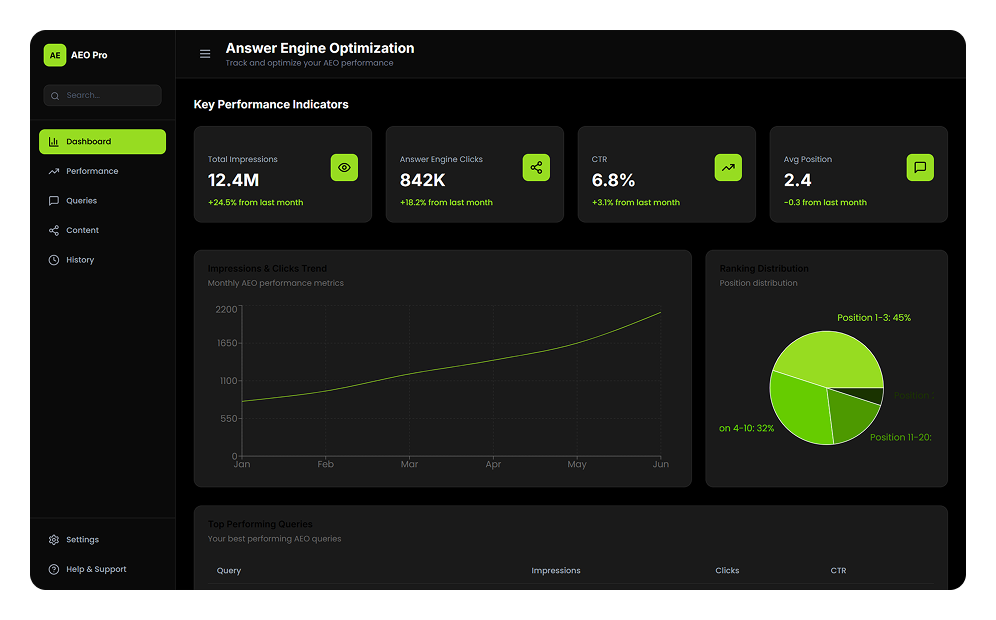Click the Queries chat bubble icon
The width and height of the screenshot is (996, 620).
point(53,200)
